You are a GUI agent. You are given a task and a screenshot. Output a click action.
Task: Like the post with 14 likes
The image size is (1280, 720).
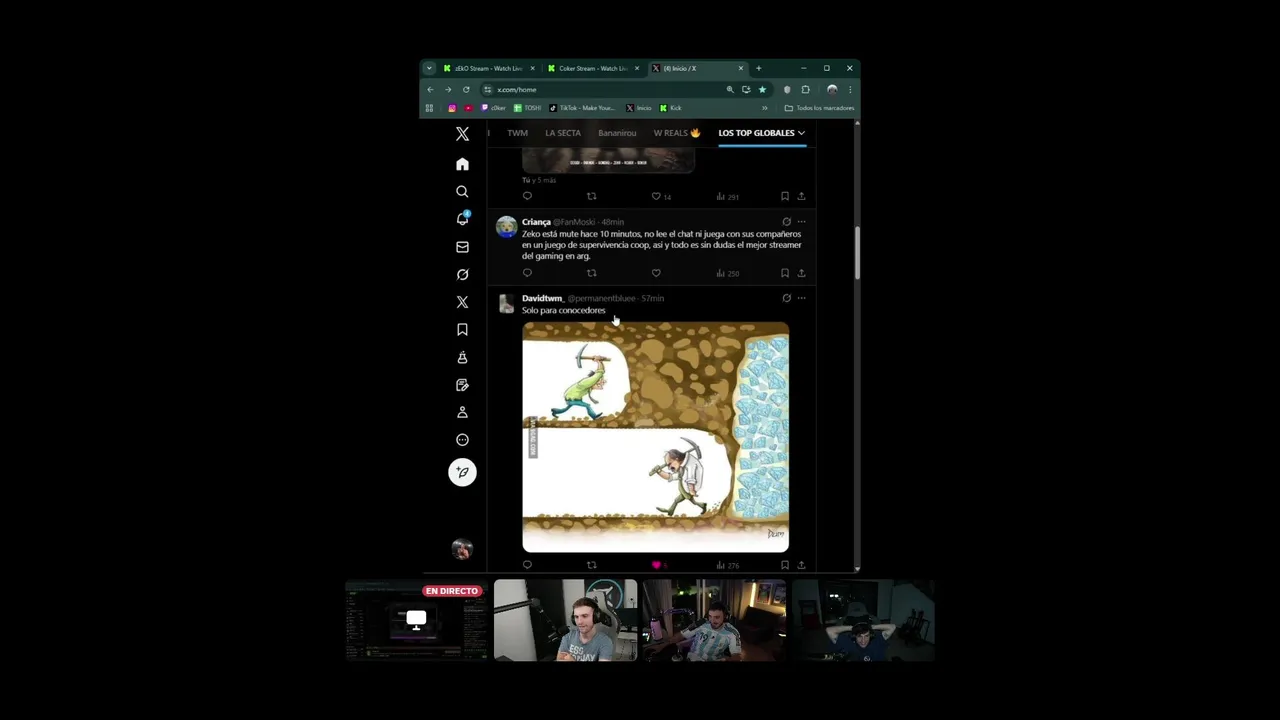pos(661,196)
